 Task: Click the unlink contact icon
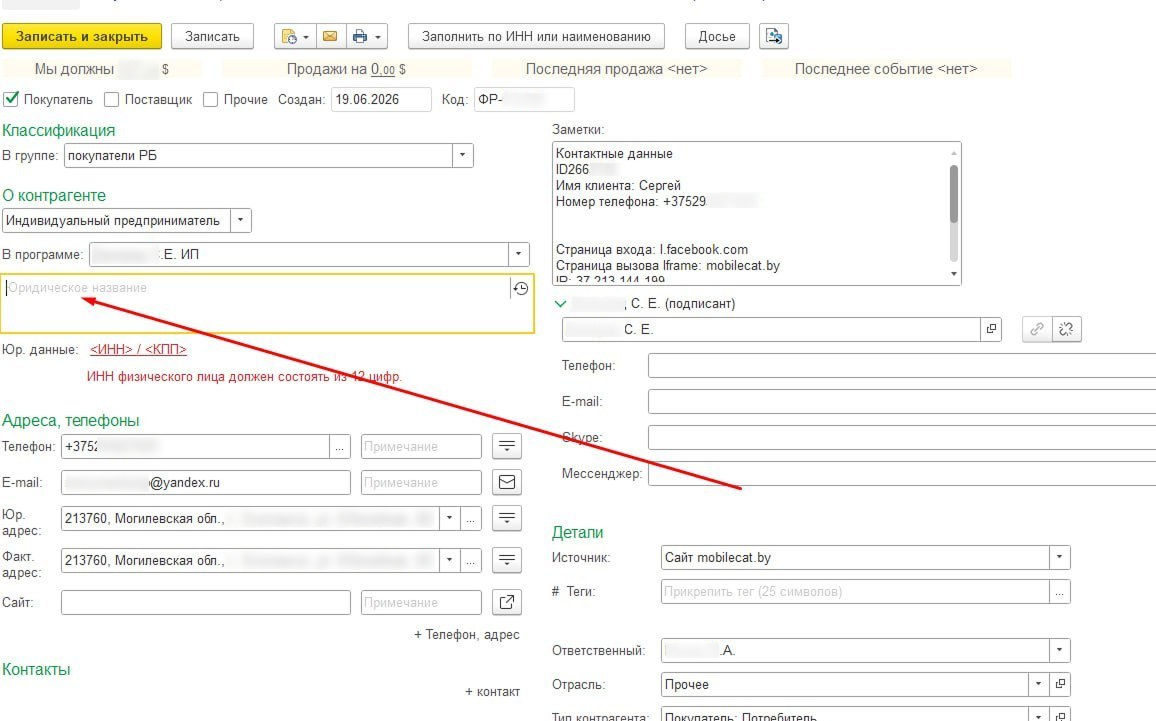coord(1066,329)
